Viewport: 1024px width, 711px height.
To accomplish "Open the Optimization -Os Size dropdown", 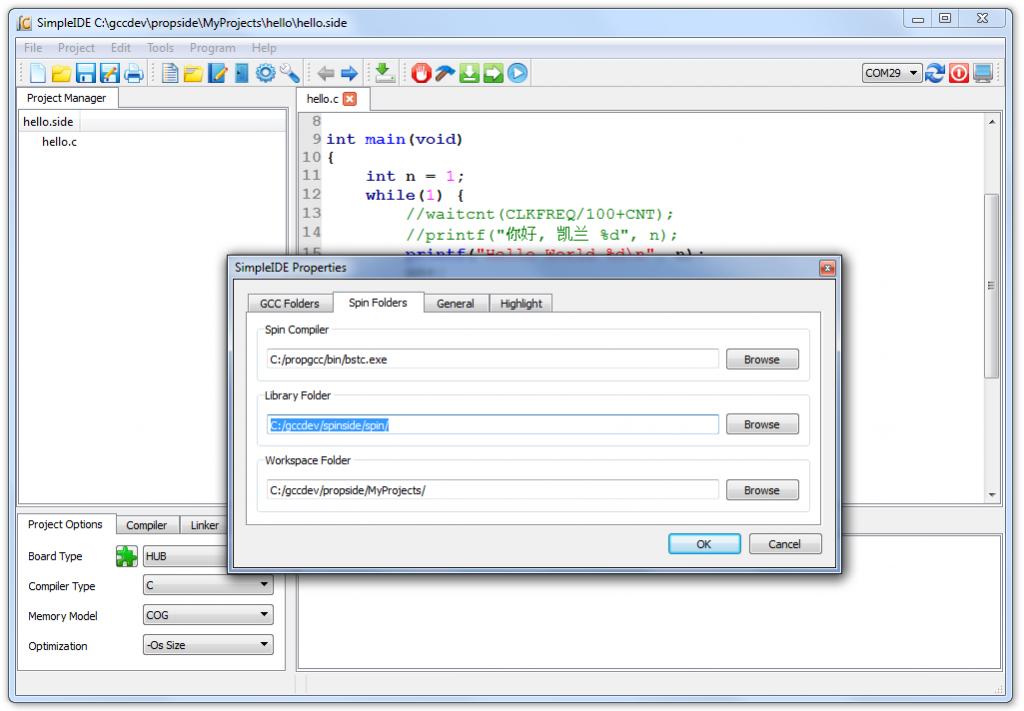I will click(x=208, y=645).
